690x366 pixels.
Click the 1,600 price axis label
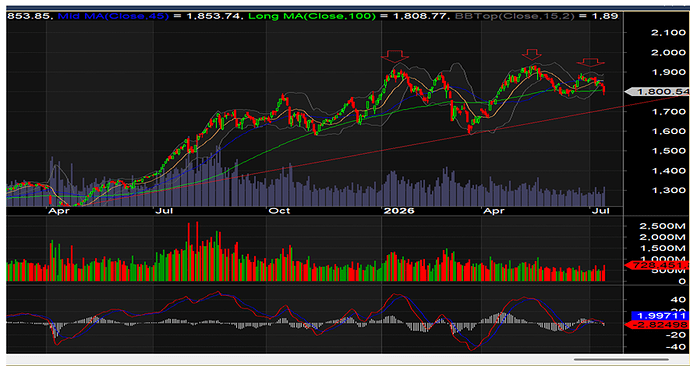(668, 131)
